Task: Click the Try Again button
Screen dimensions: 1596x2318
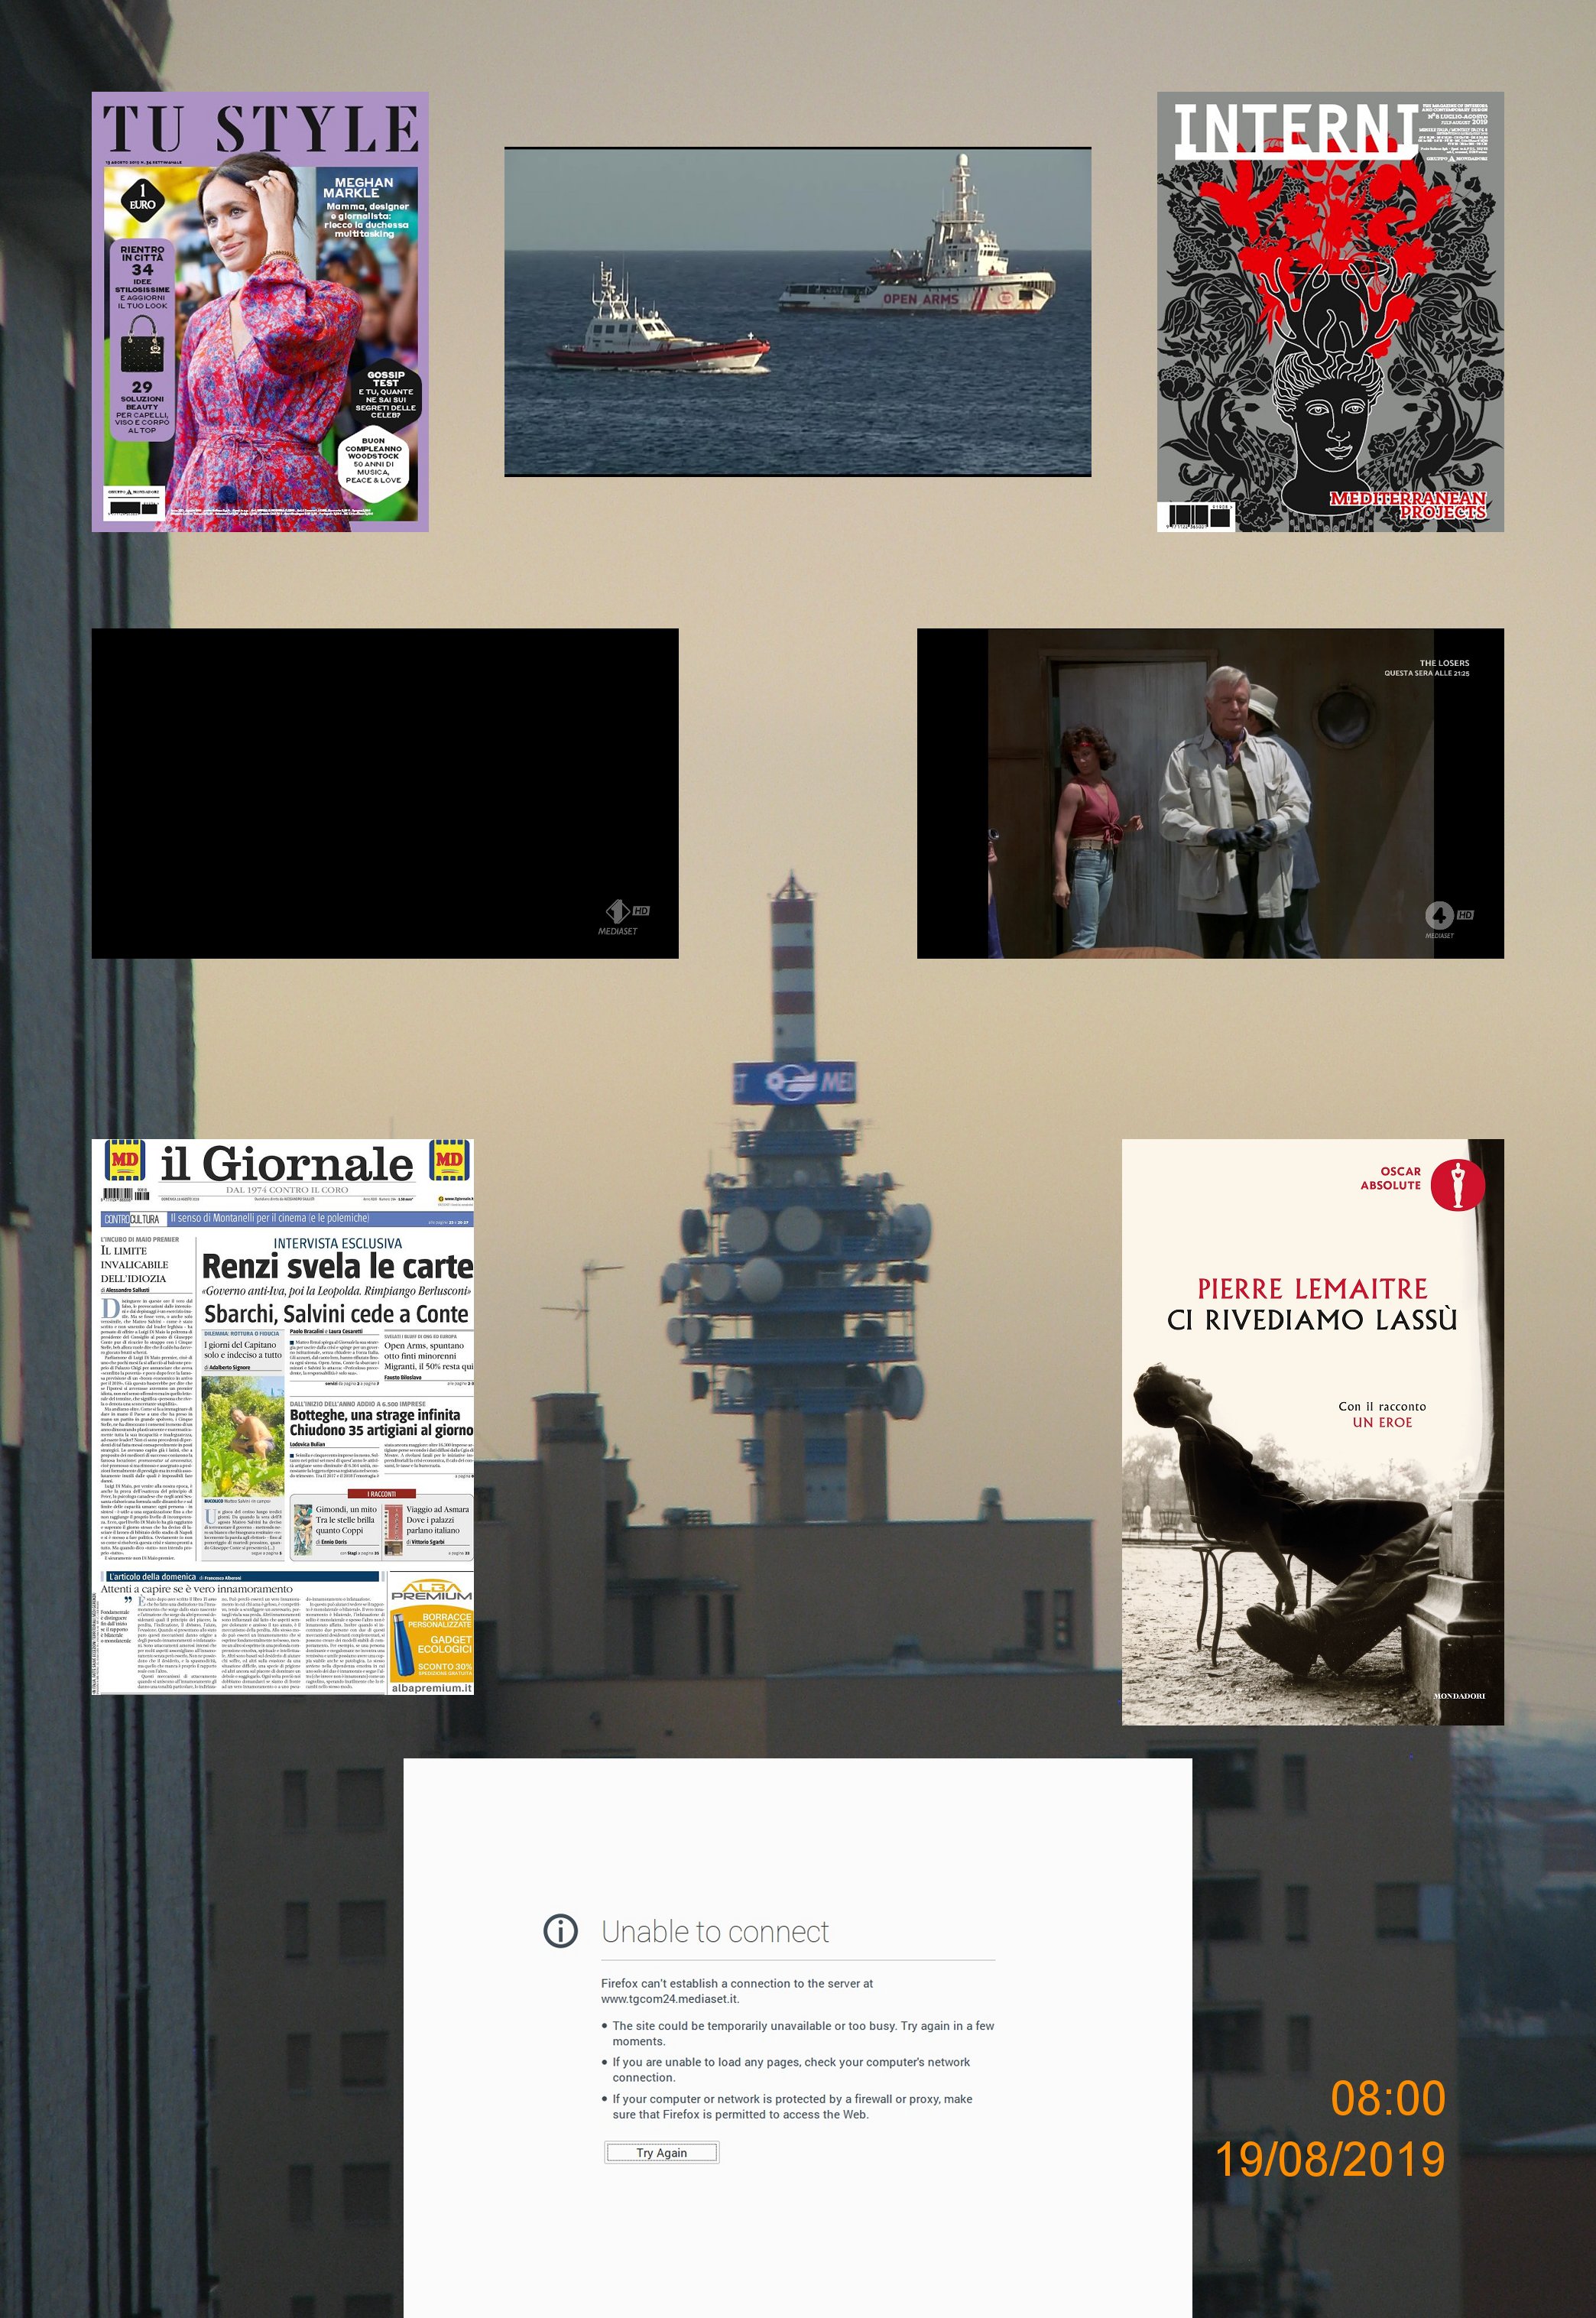Action: click(661, 2152)
